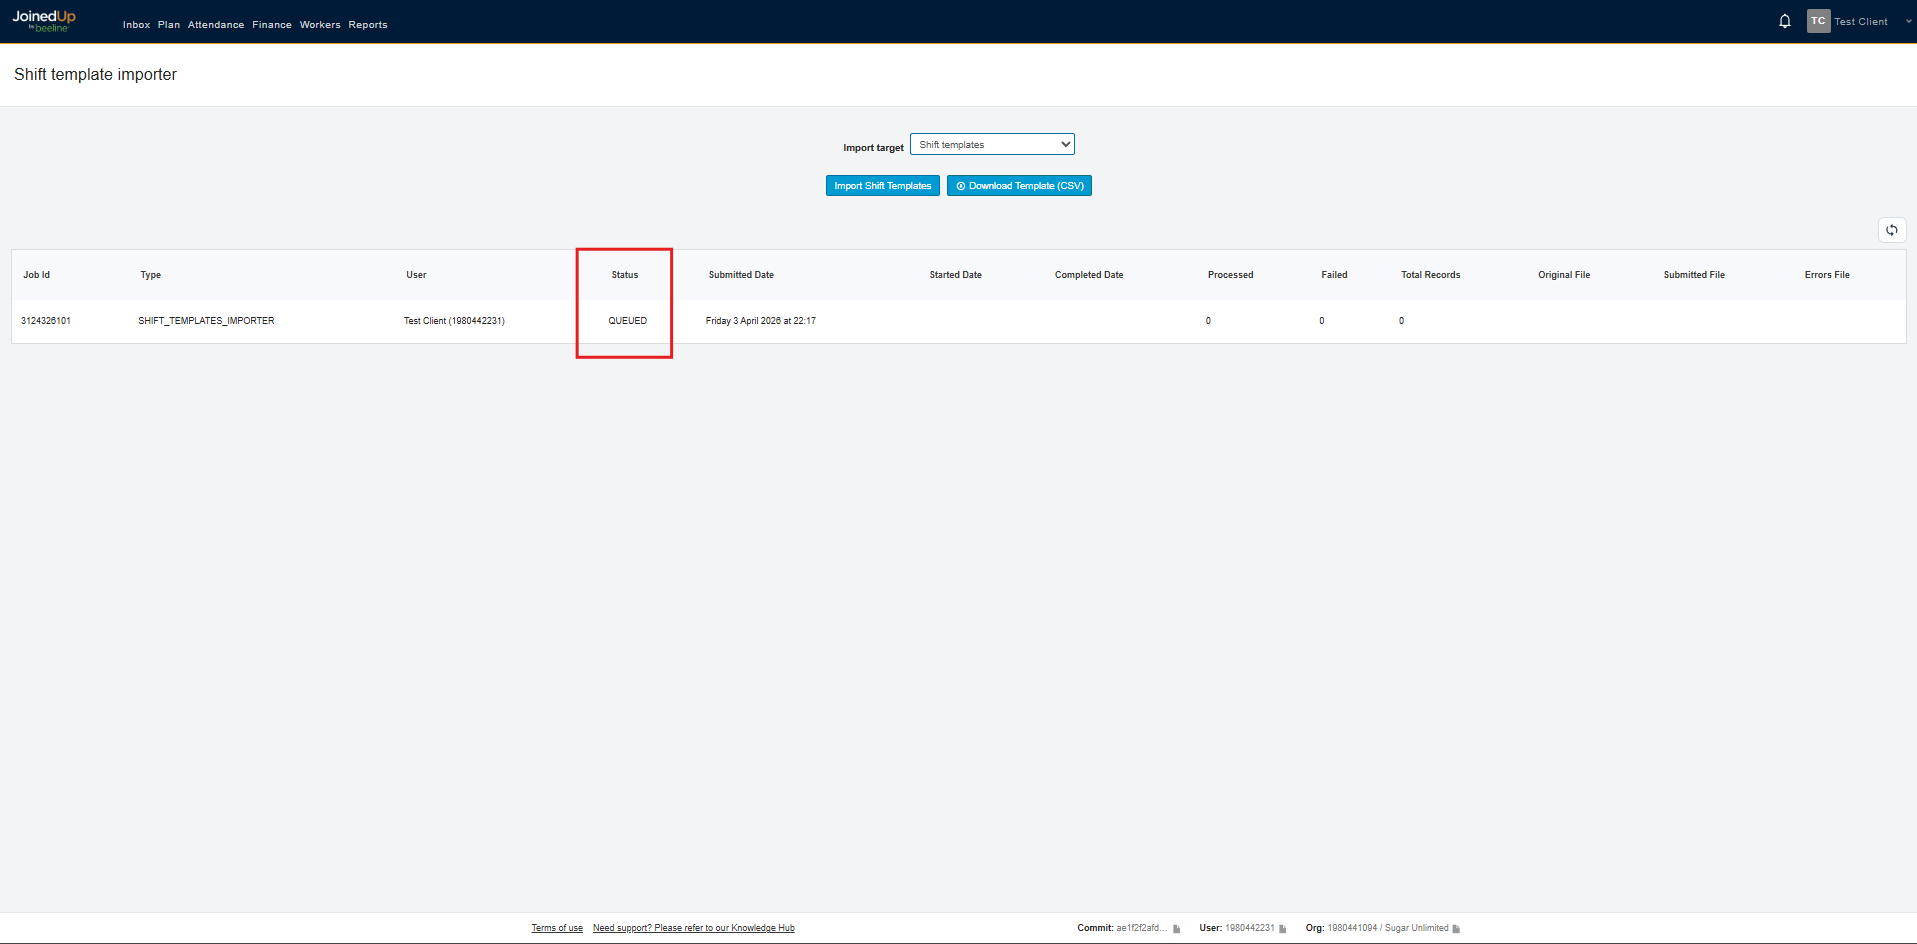Open the Plan menu
The width and height of the screenshot is (1917, 944).
(169, 25)
